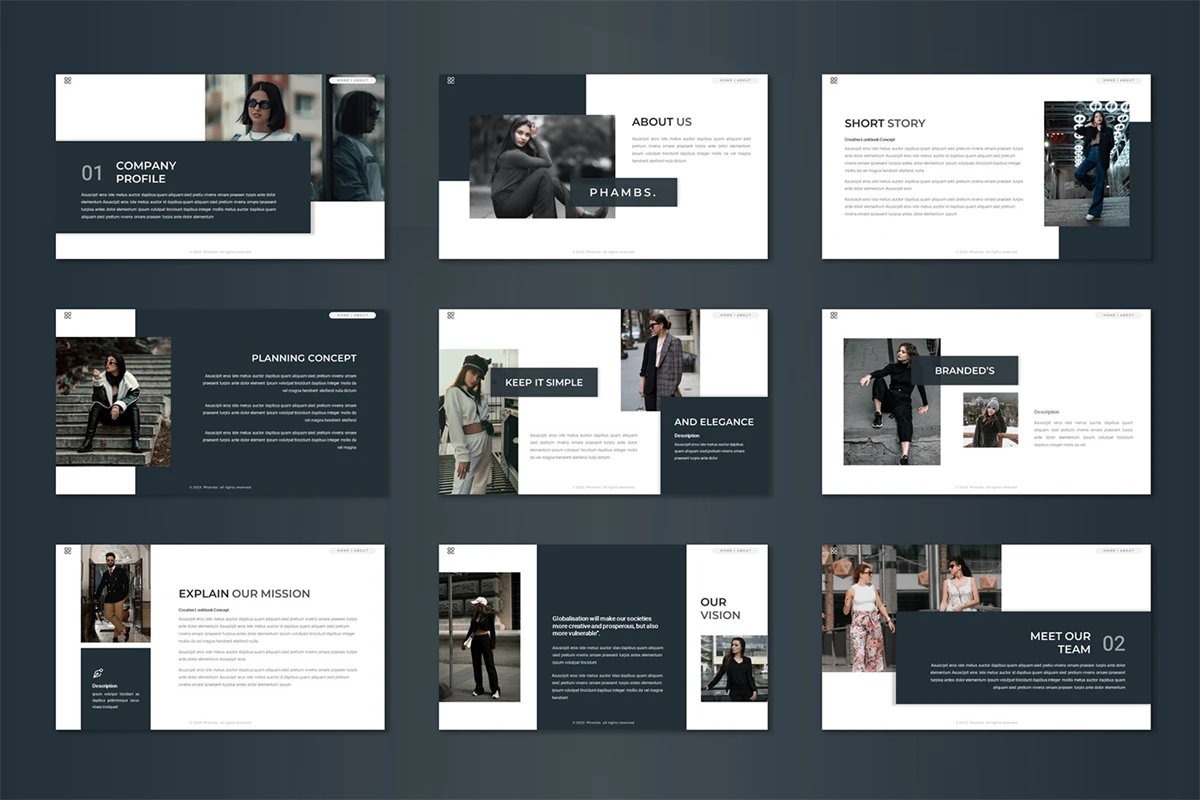Click the logo icon on Company Profile slide
The image size is (1200, 800).
click(x=68, y=80)
